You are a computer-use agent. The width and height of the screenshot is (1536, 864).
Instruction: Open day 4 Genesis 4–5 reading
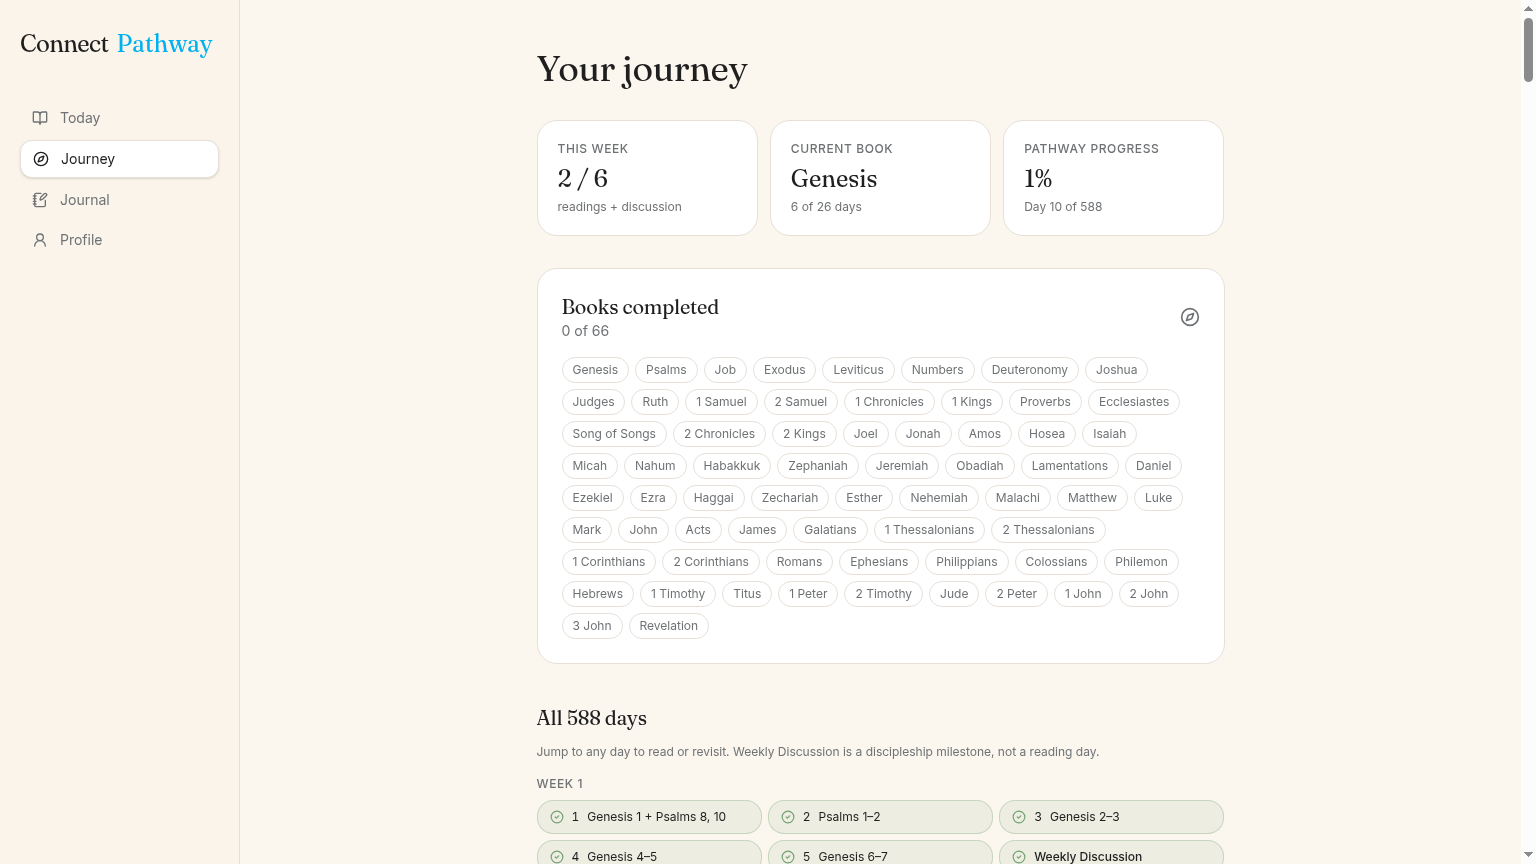click(x=649, y=853)
